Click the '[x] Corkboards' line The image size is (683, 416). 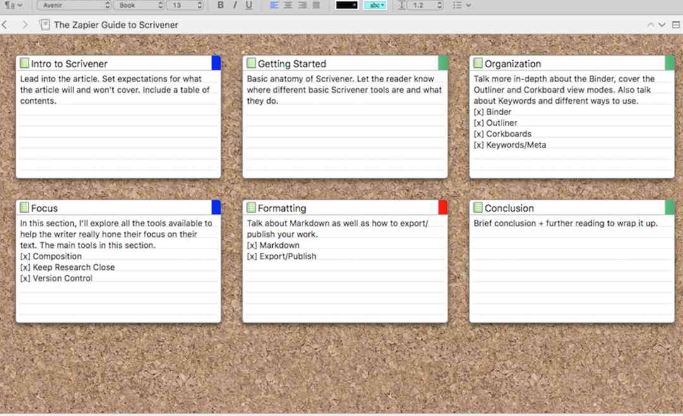pyautogui.click(x=503, y=134)
